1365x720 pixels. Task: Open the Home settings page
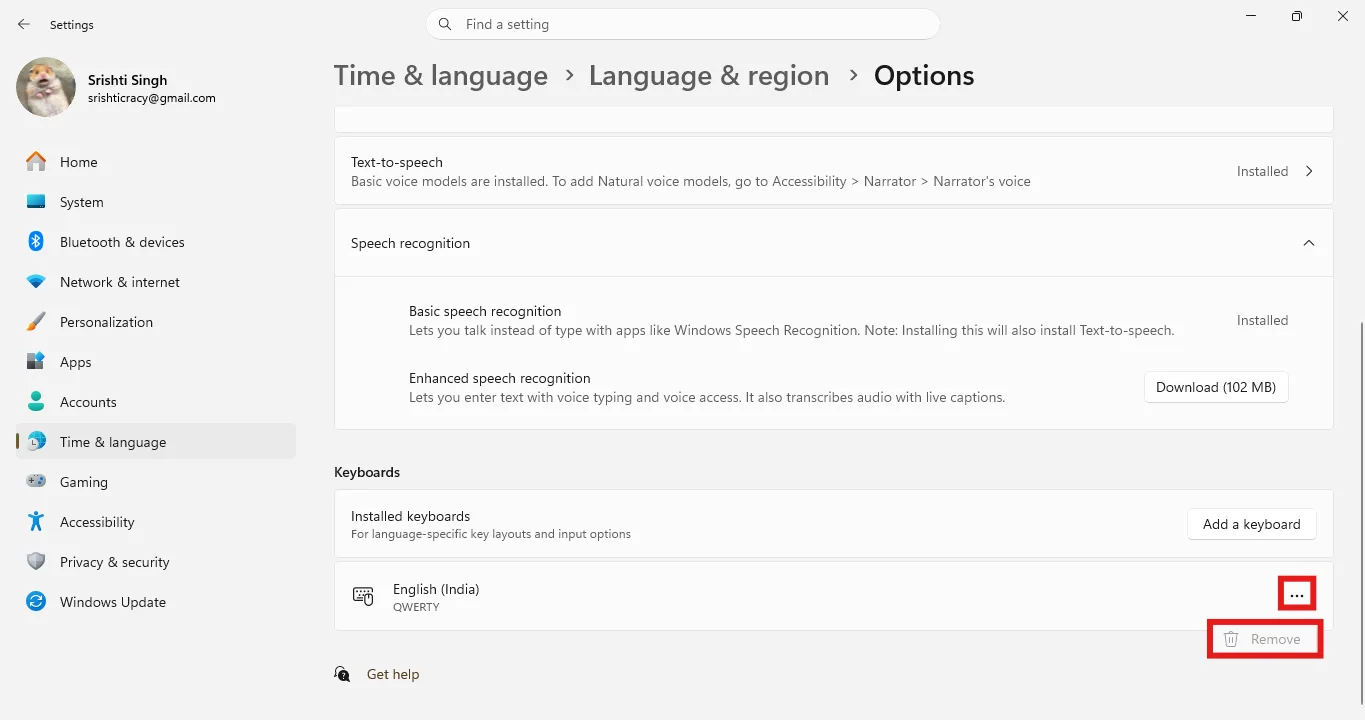coord(156,162)
